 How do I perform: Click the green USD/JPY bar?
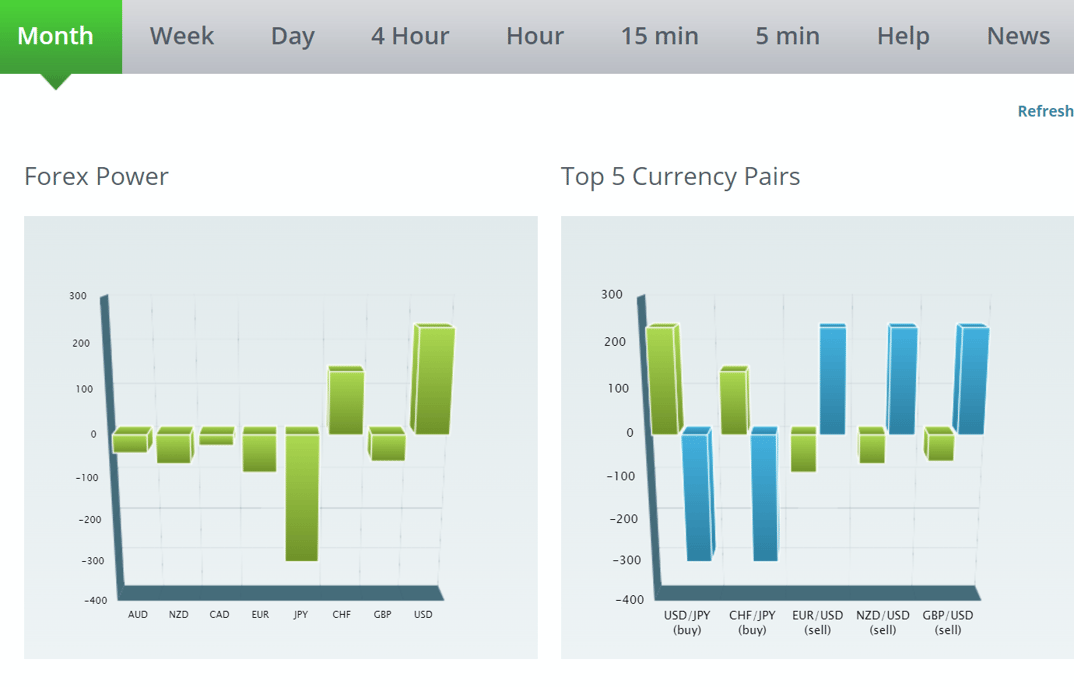662,380
